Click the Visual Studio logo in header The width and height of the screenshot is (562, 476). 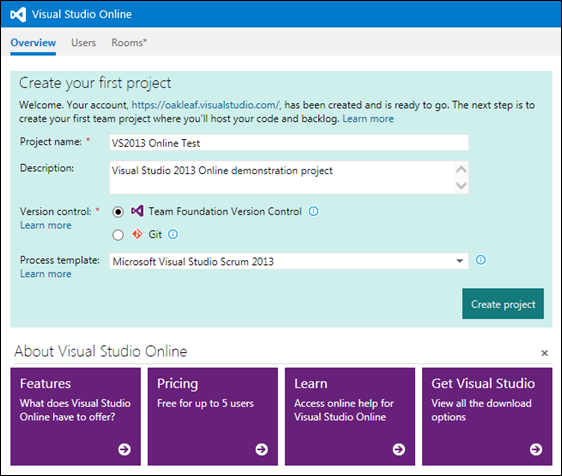(18, 14)
